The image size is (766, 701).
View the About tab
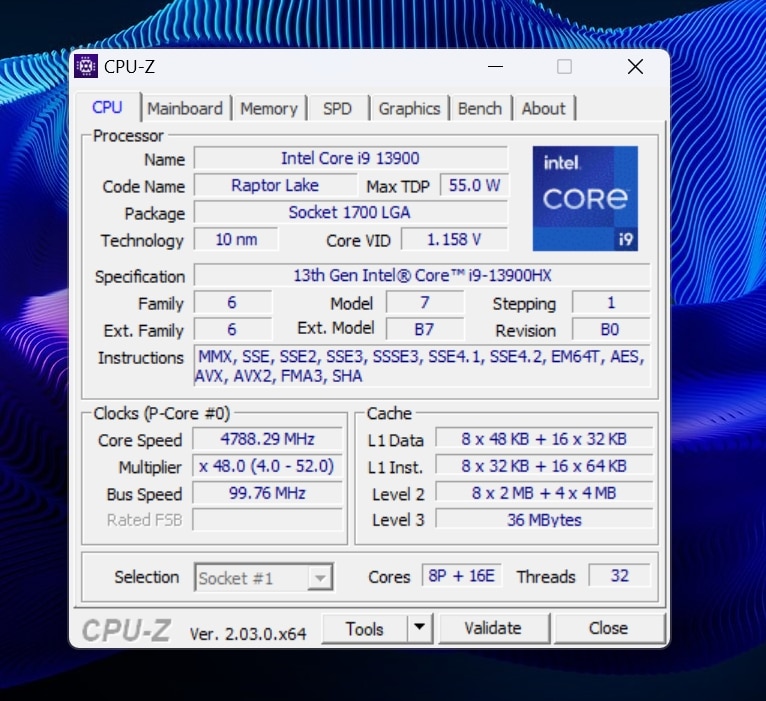(543, 109)
